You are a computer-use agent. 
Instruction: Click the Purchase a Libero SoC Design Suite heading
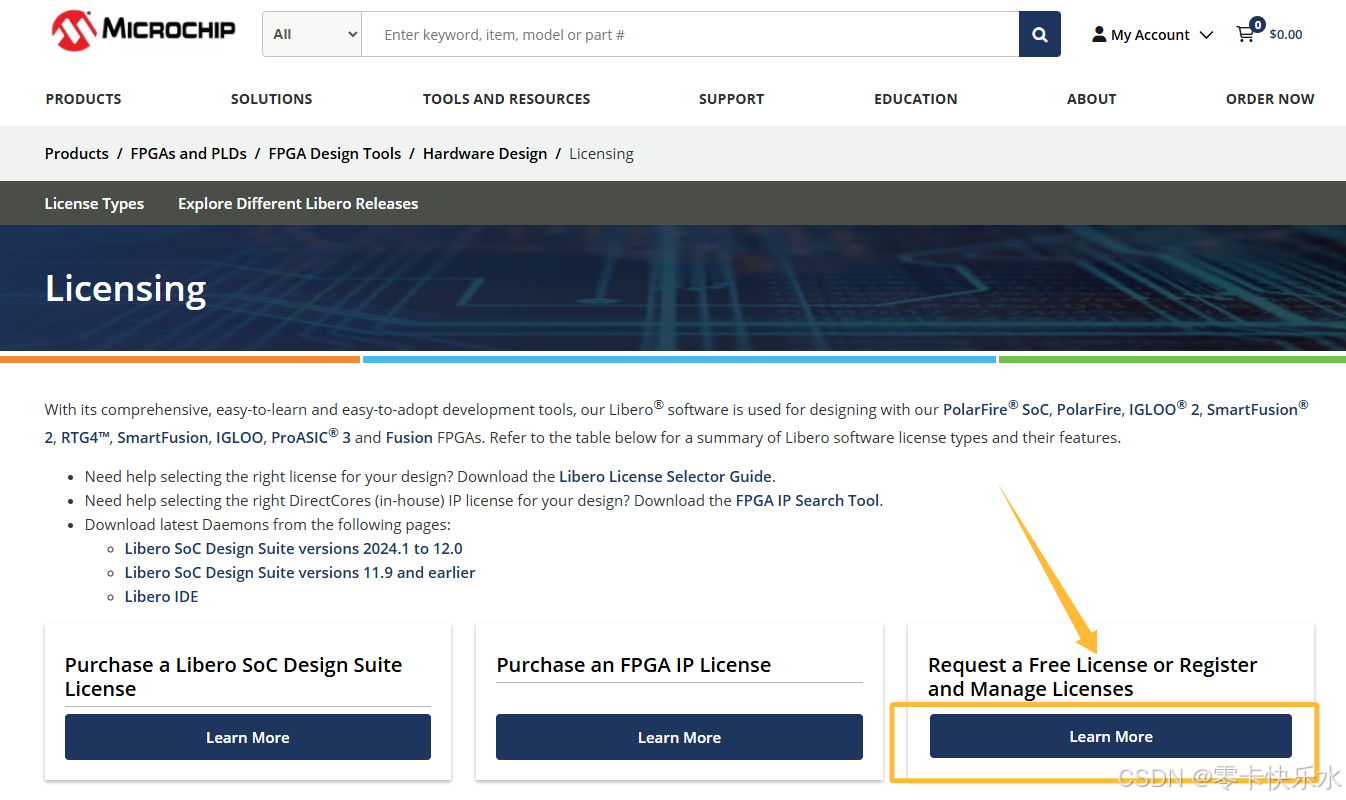tap(234, 677)
